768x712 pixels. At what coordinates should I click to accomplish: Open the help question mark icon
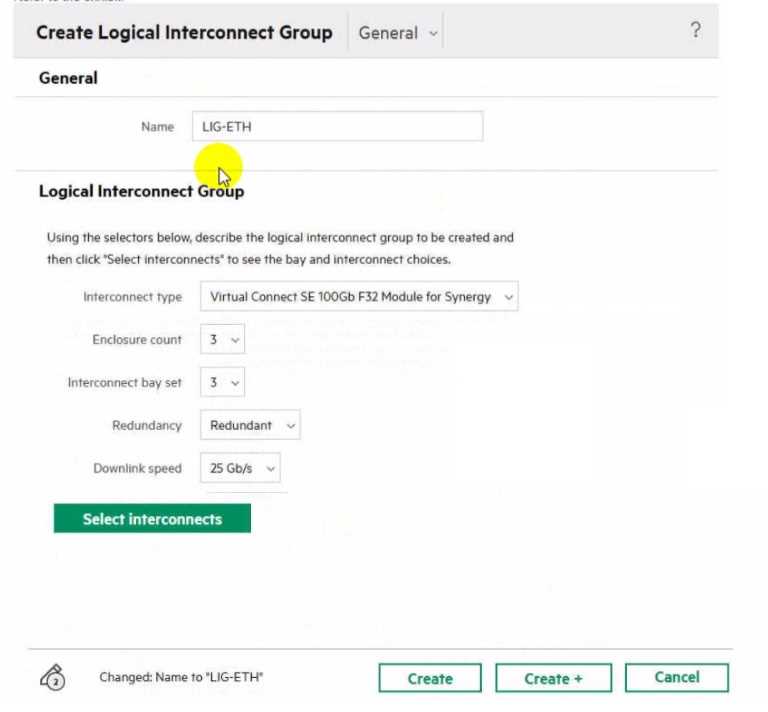coord(696,31)
